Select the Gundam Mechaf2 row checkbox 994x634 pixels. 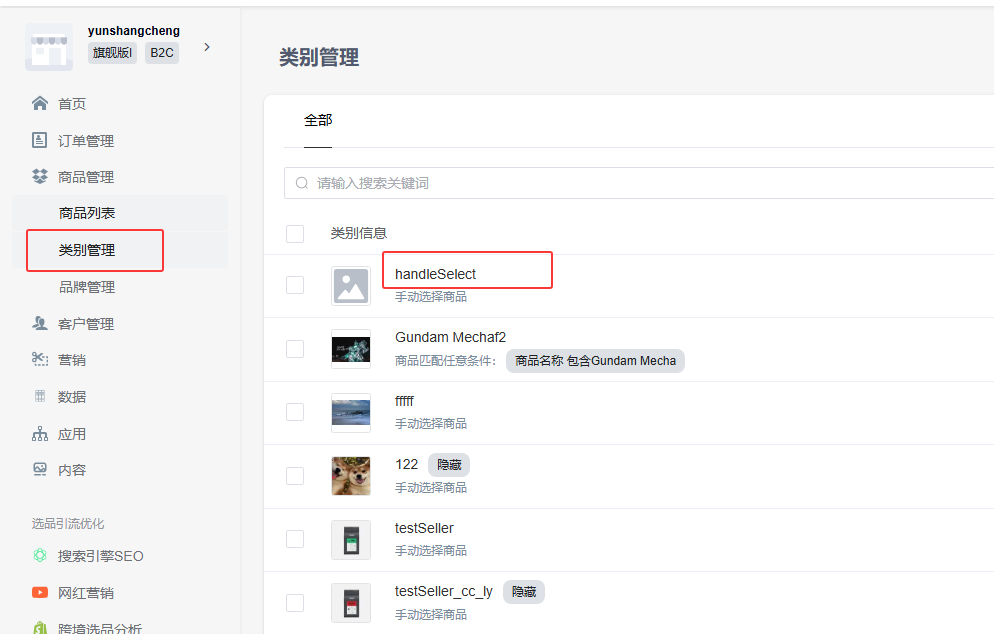click(x=295, y=349)
